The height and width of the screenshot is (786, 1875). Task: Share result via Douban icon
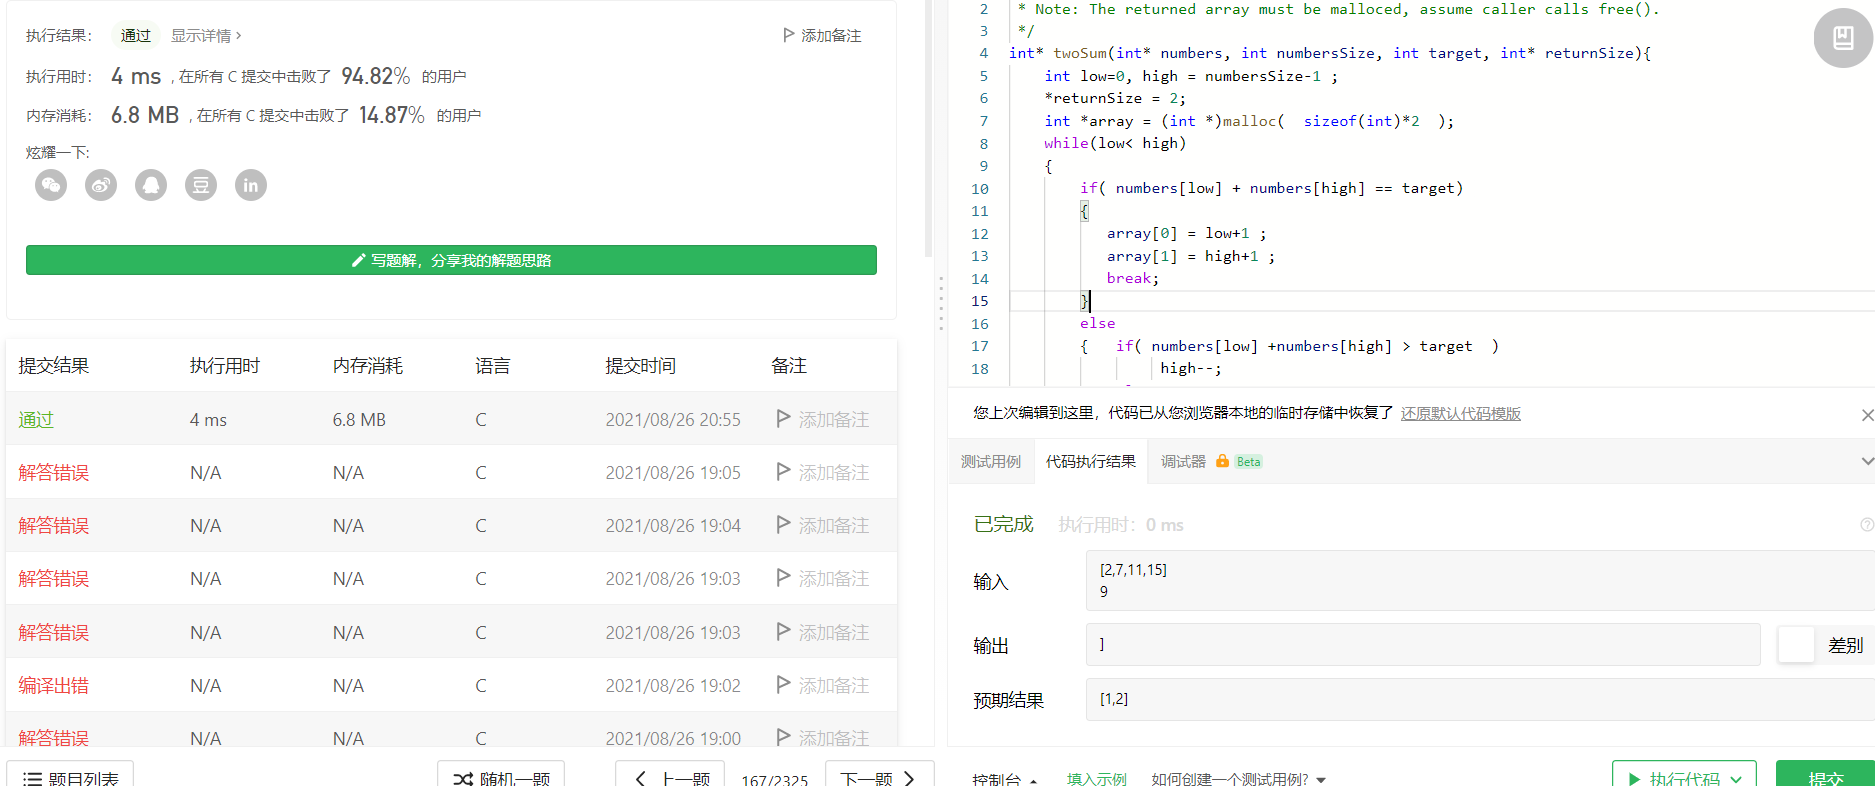pyautogui.click(x=201, y=185)
